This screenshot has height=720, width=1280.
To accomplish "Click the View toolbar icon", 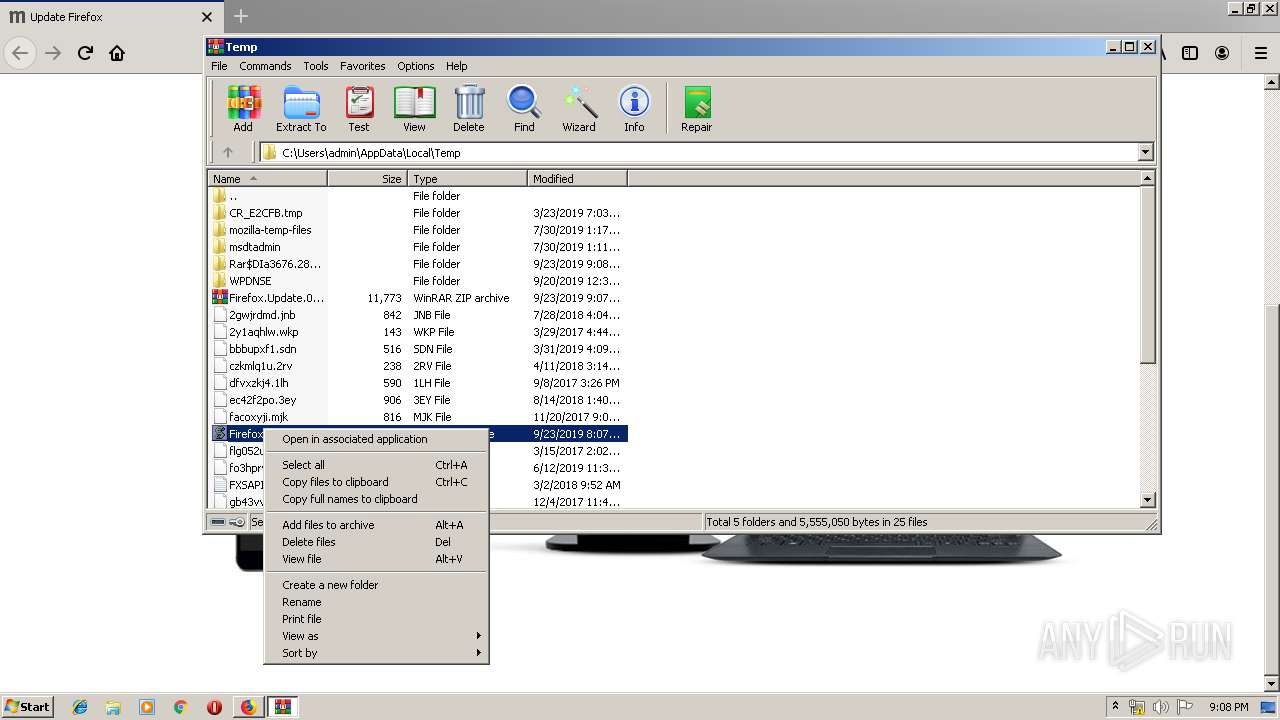I will [414, 109].
